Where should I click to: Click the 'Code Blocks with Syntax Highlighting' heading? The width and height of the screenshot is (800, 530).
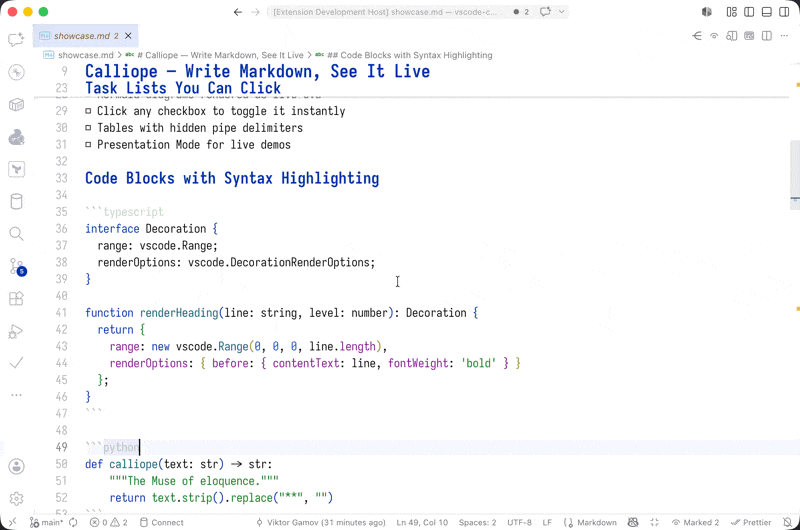pos(232,178)
